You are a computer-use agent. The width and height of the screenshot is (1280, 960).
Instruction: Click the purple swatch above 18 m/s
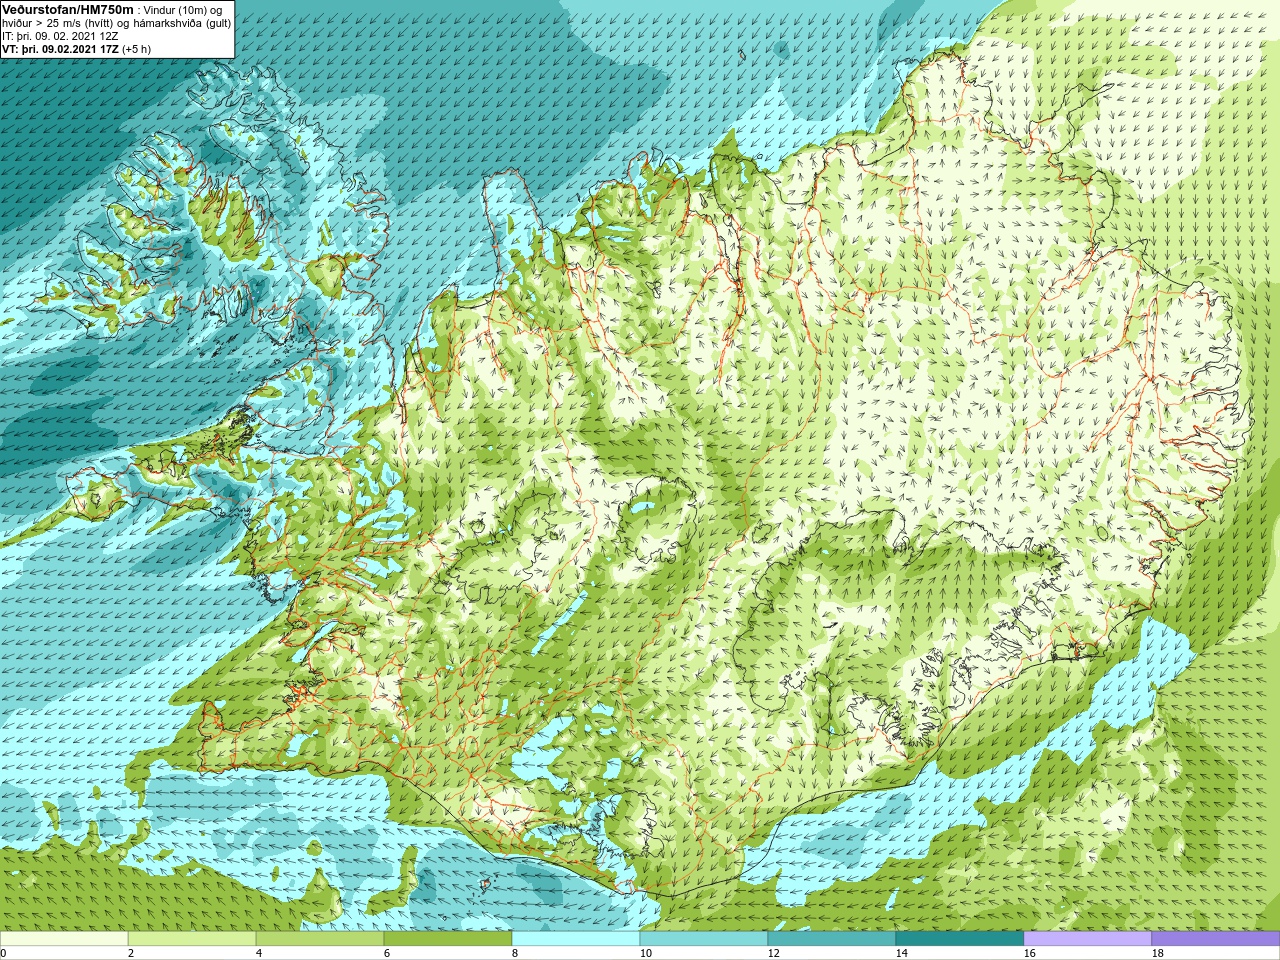1215,939
